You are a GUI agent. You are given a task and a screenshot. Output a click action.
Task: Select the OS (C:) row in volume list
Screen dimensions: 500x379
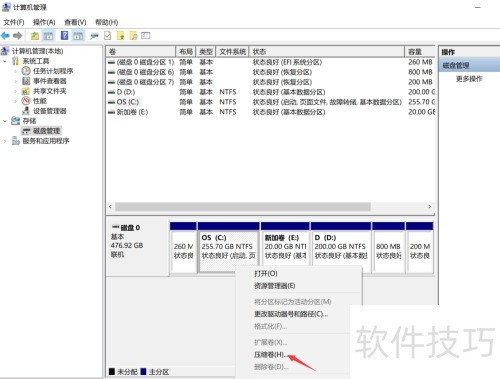click(271, 102)
